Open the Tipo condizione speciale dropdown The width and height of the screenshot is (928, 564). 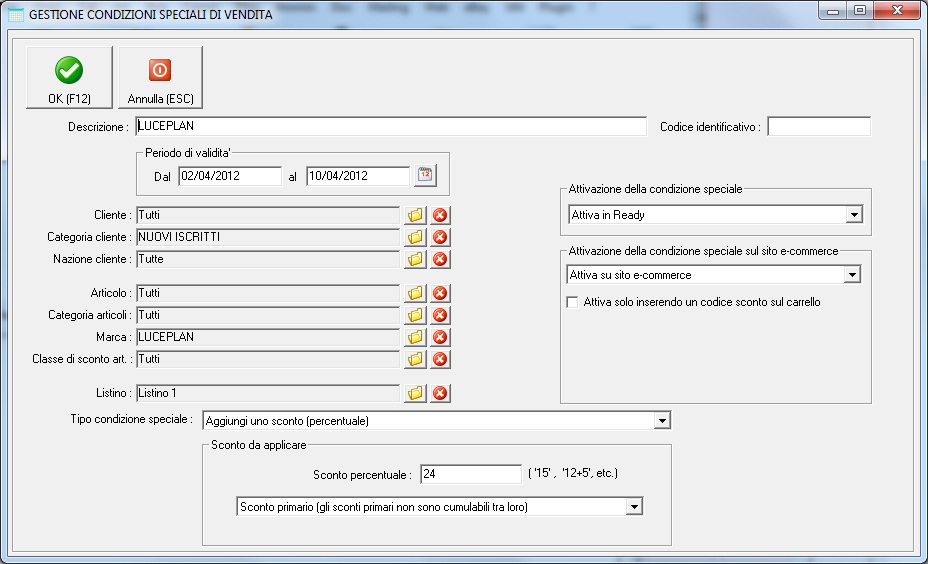point(662,421)
